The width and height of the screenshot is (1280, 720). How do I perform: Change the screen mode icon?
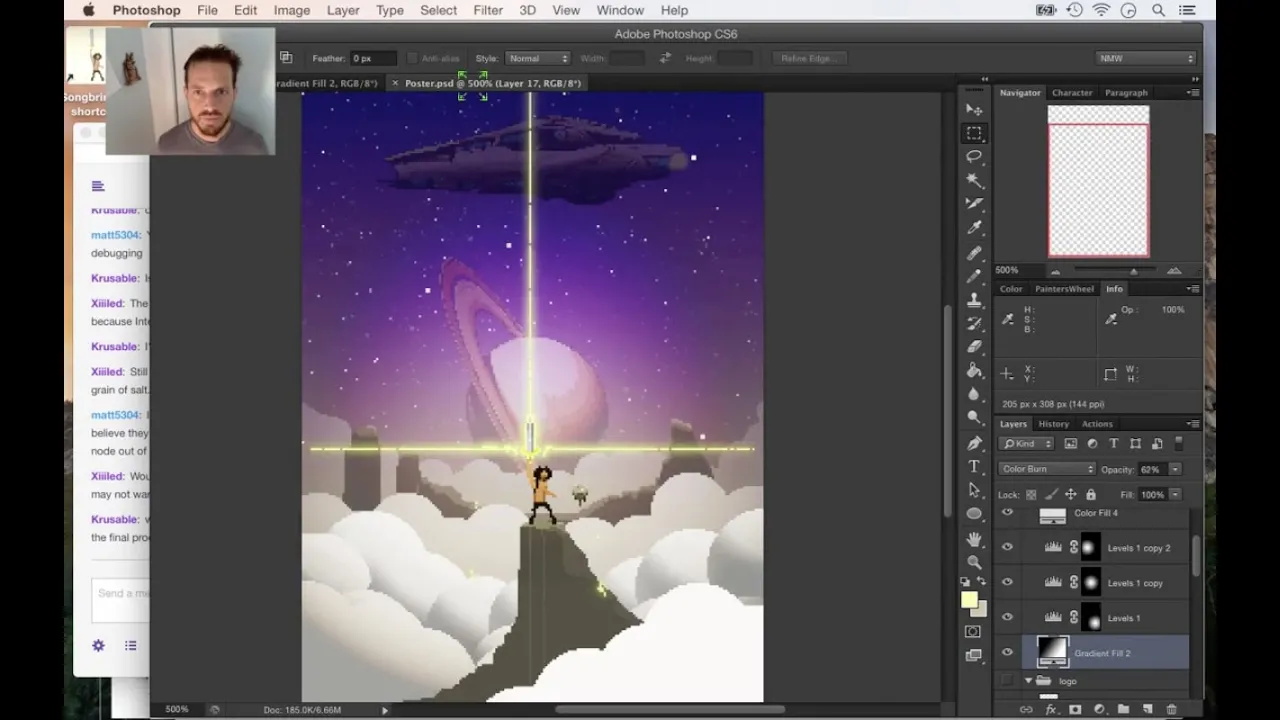point(974,656)
